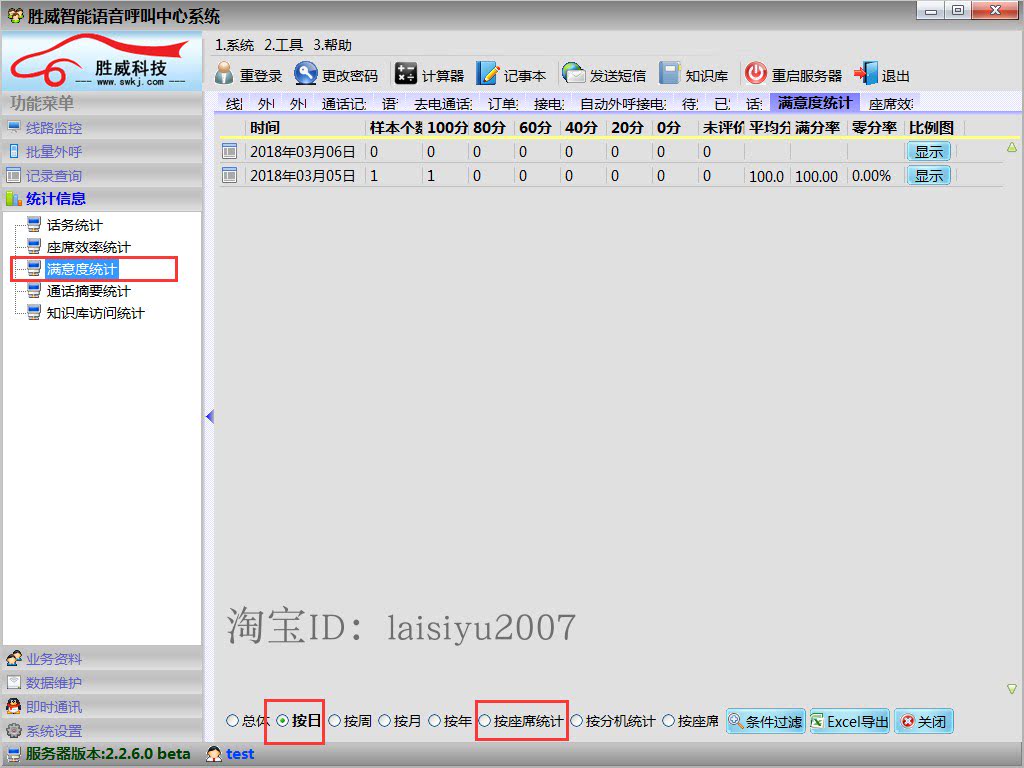Image resolution: width=1024 pixels, height=768 pixels.
Task: Select the 按分机统计 radio option
Action: point(613,721)
